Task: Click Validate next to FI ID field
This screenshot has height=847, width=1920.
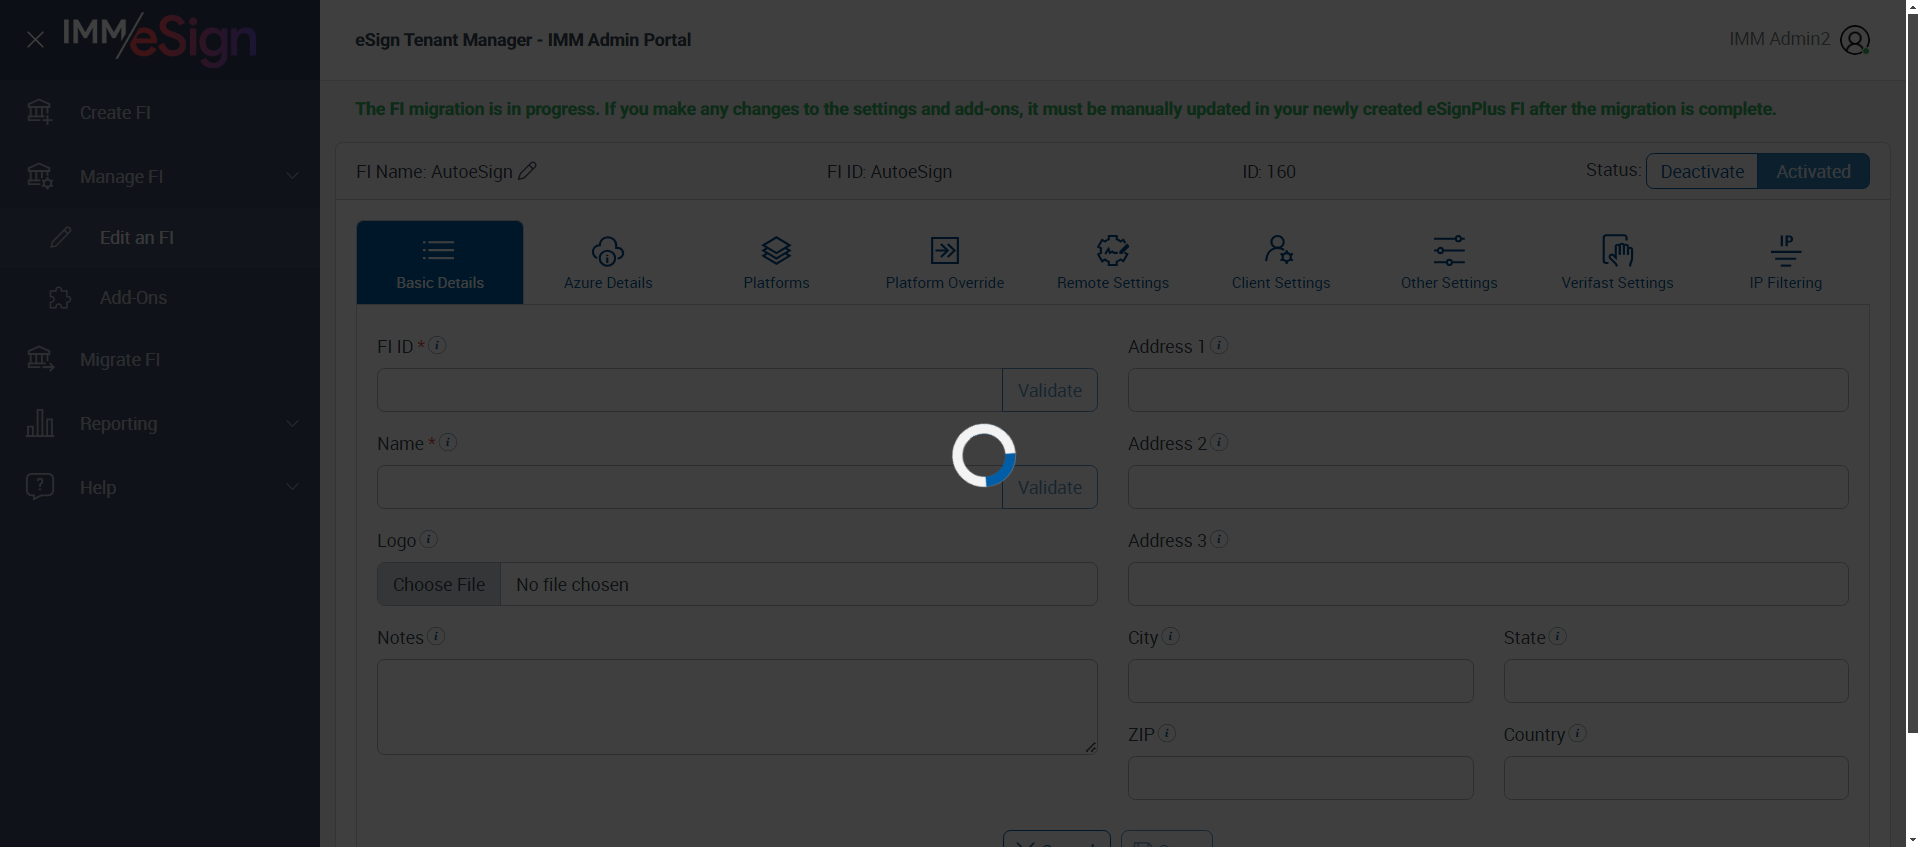Action: [x=1050, y=390]
